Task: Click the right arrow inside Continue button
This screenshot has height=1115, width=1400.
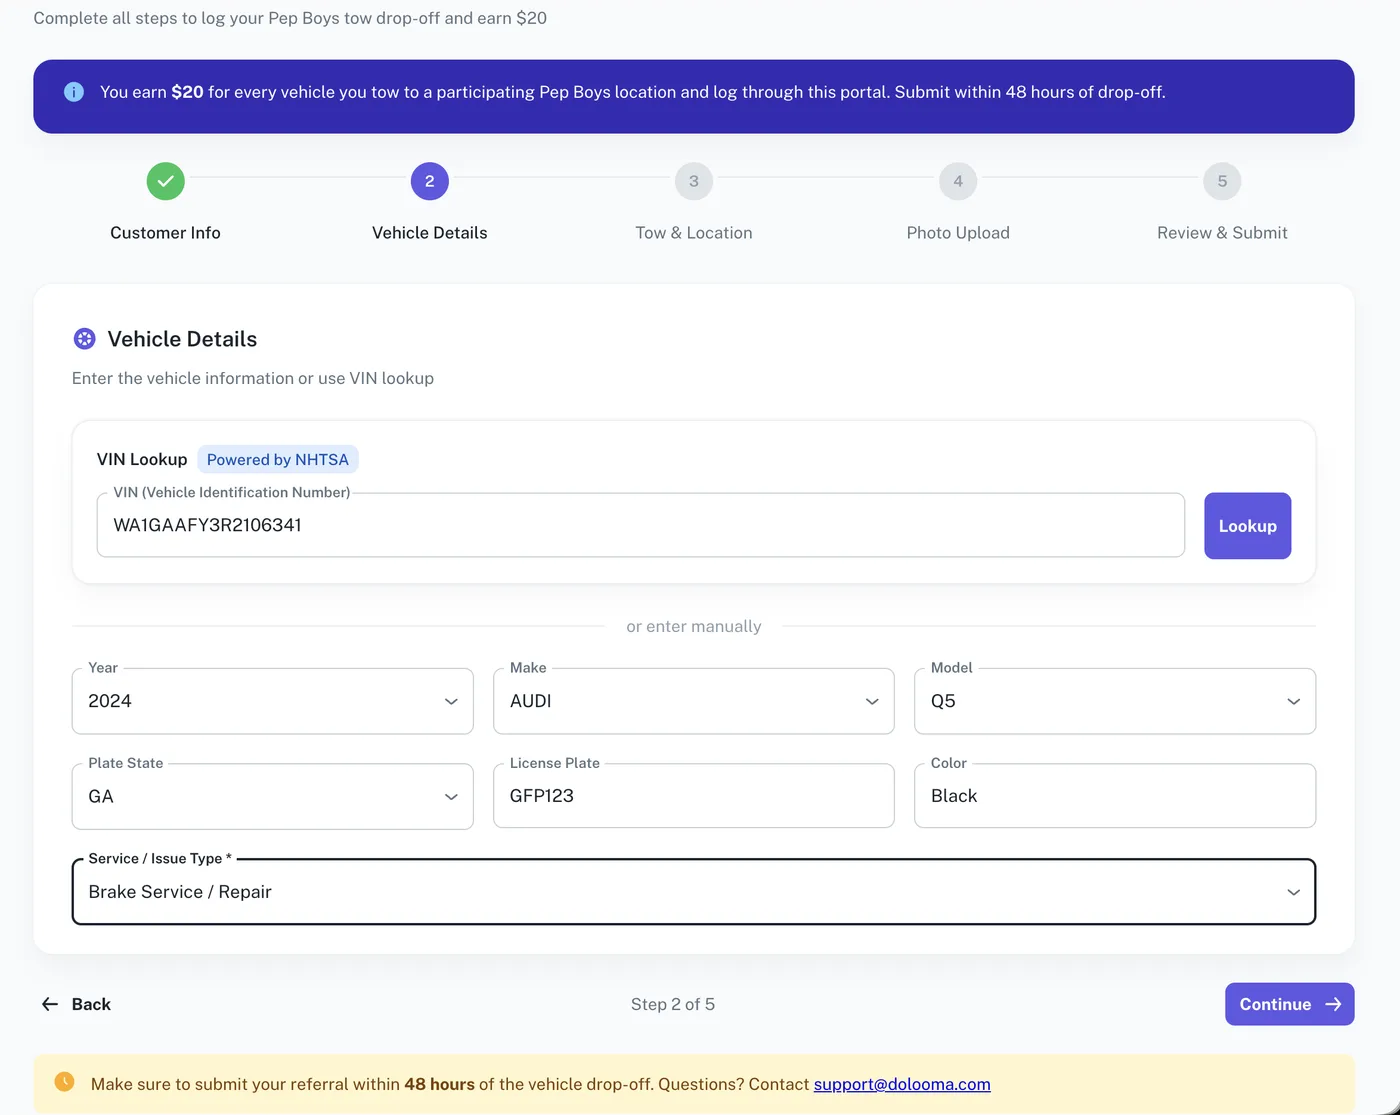Action: coord(1333,1004)
